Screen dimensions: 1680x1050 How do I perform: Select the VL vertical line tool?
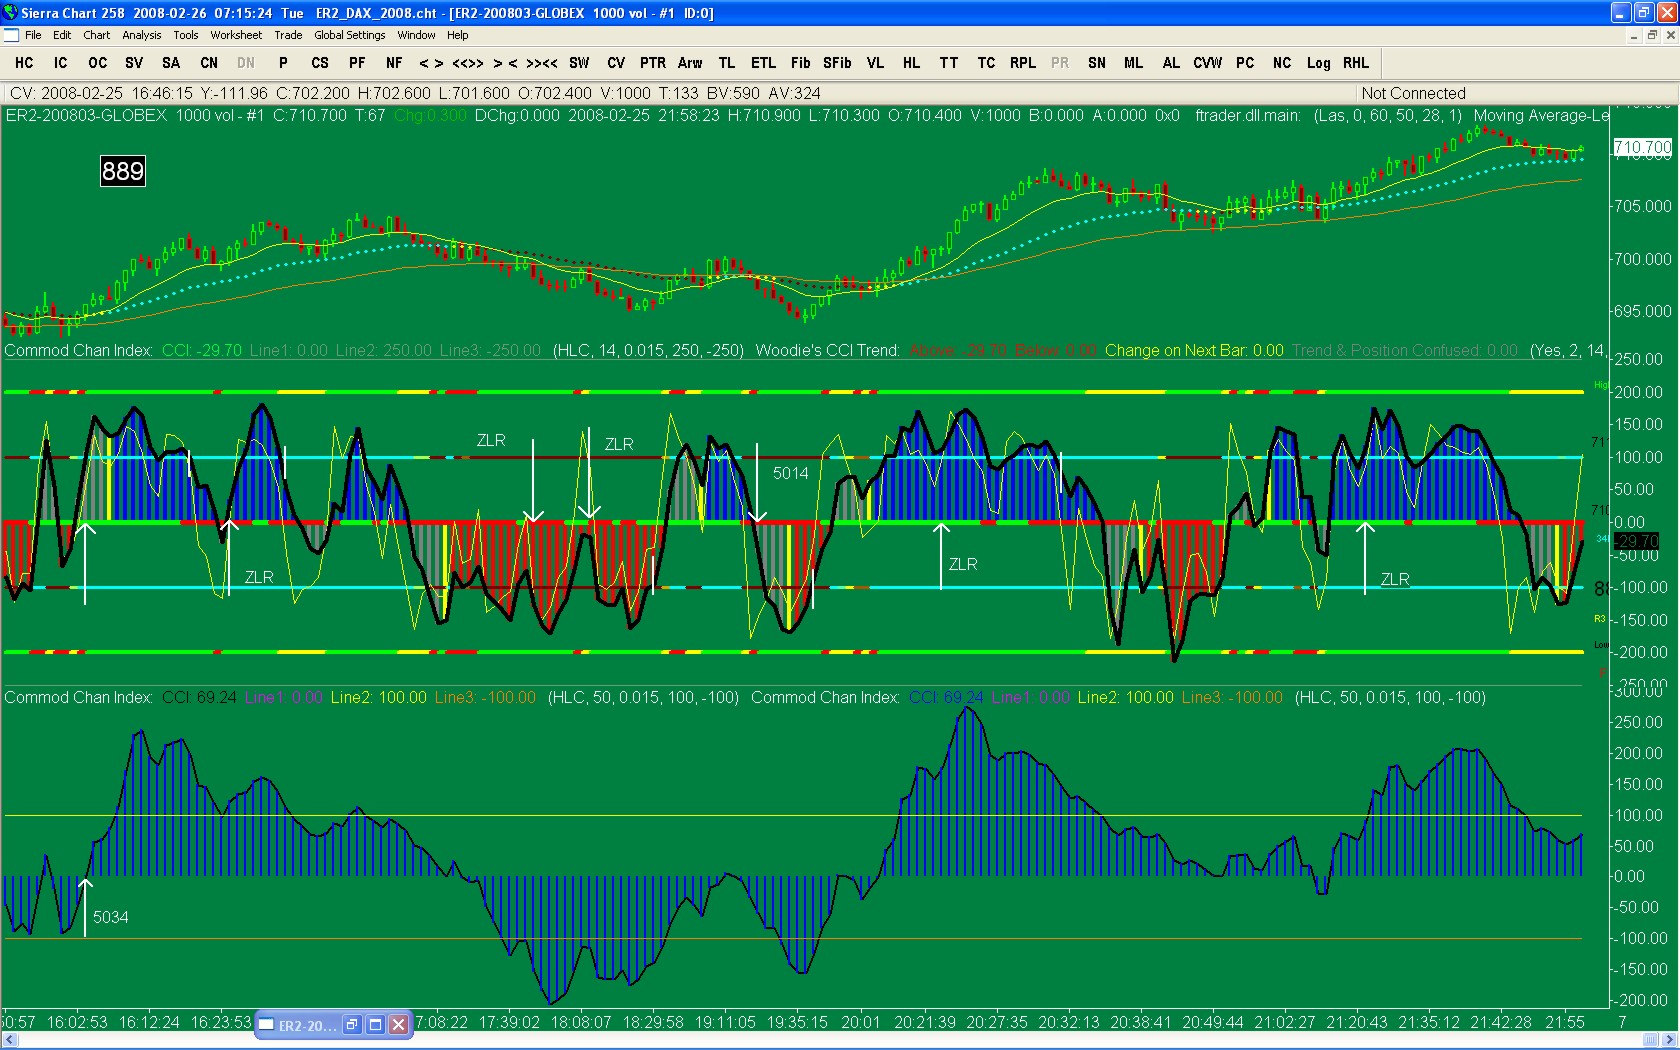[875, 63]
